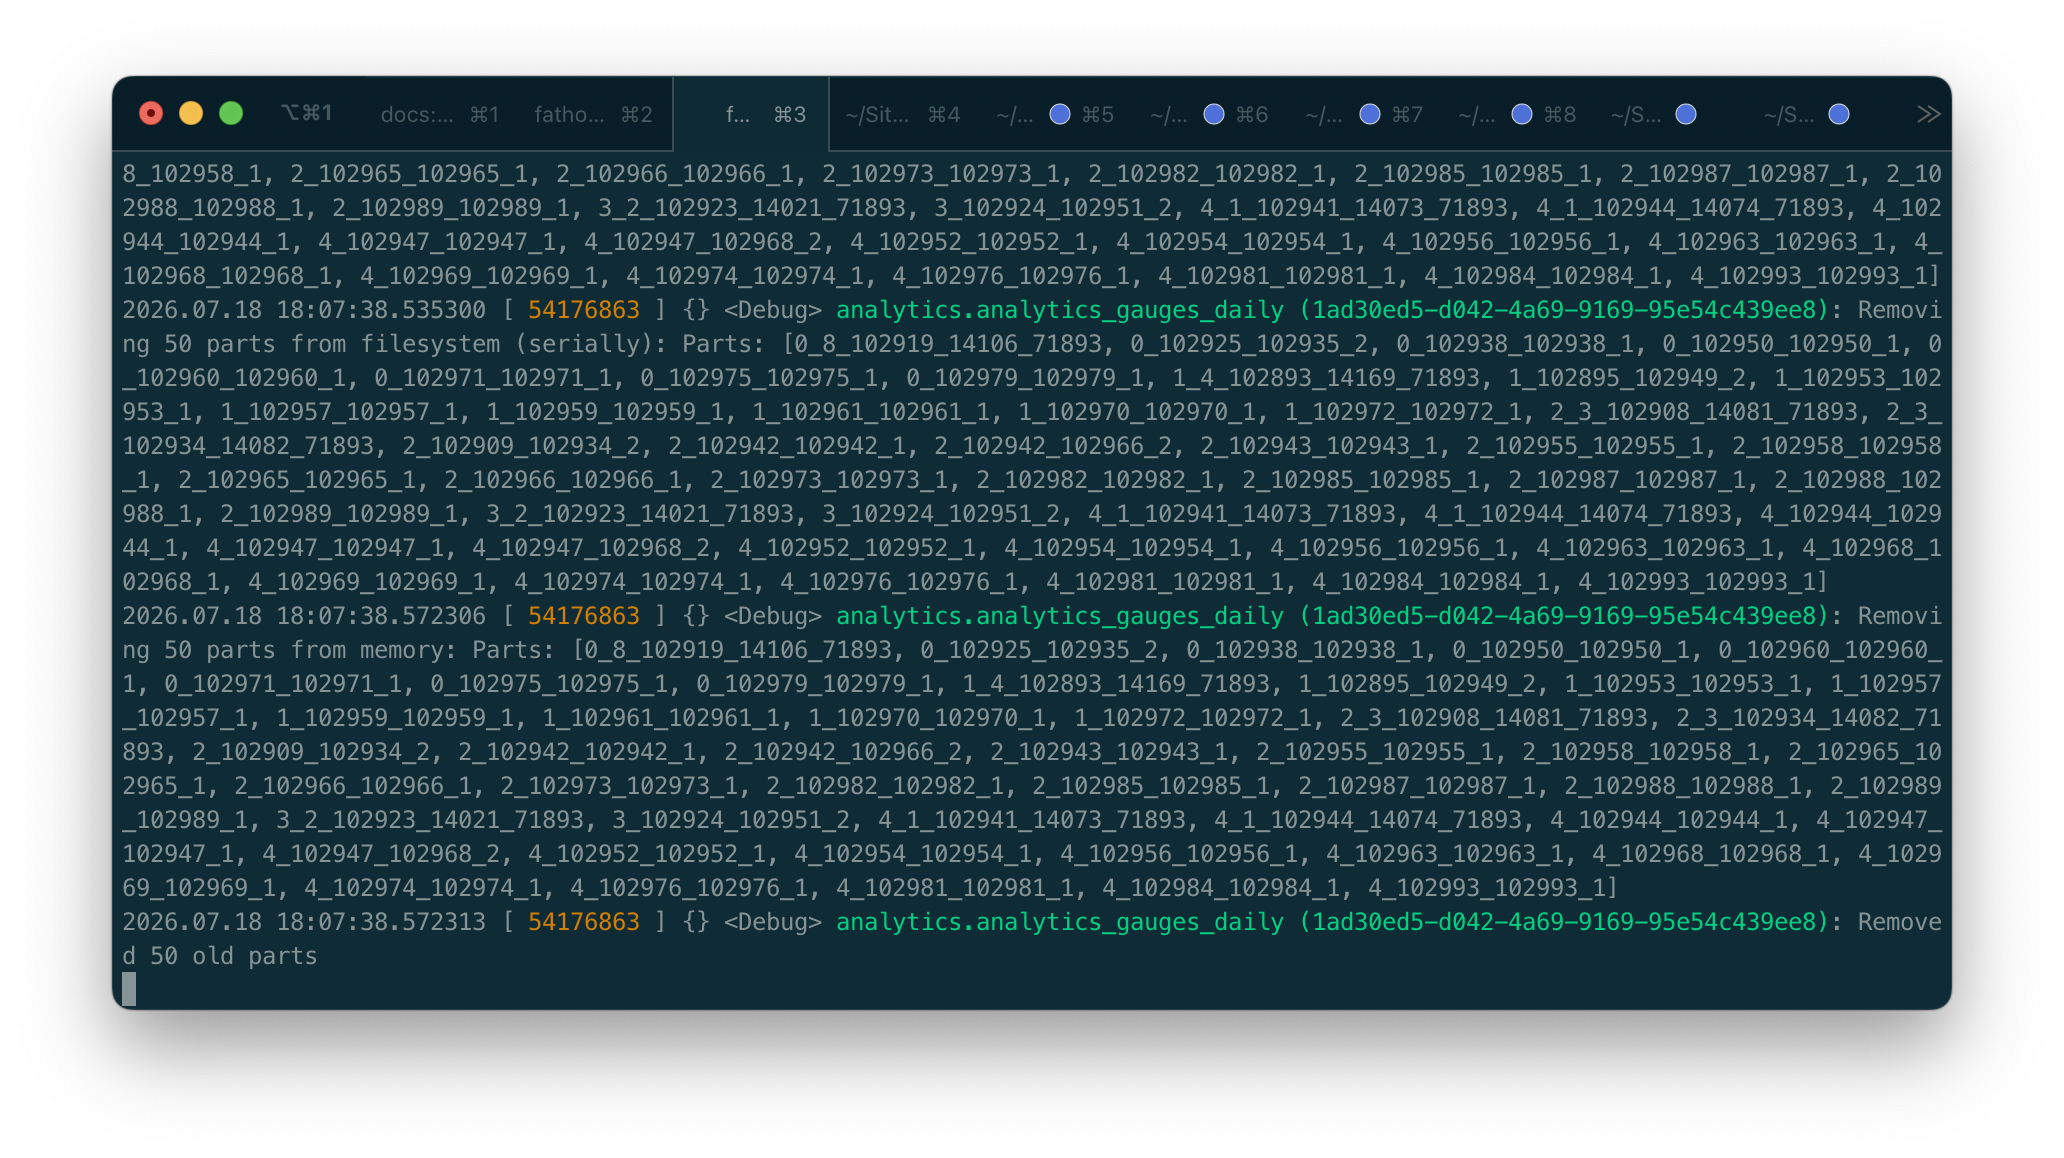Close the terminal window with red button
2064x1158 pixels.
[x=151, y=113]
